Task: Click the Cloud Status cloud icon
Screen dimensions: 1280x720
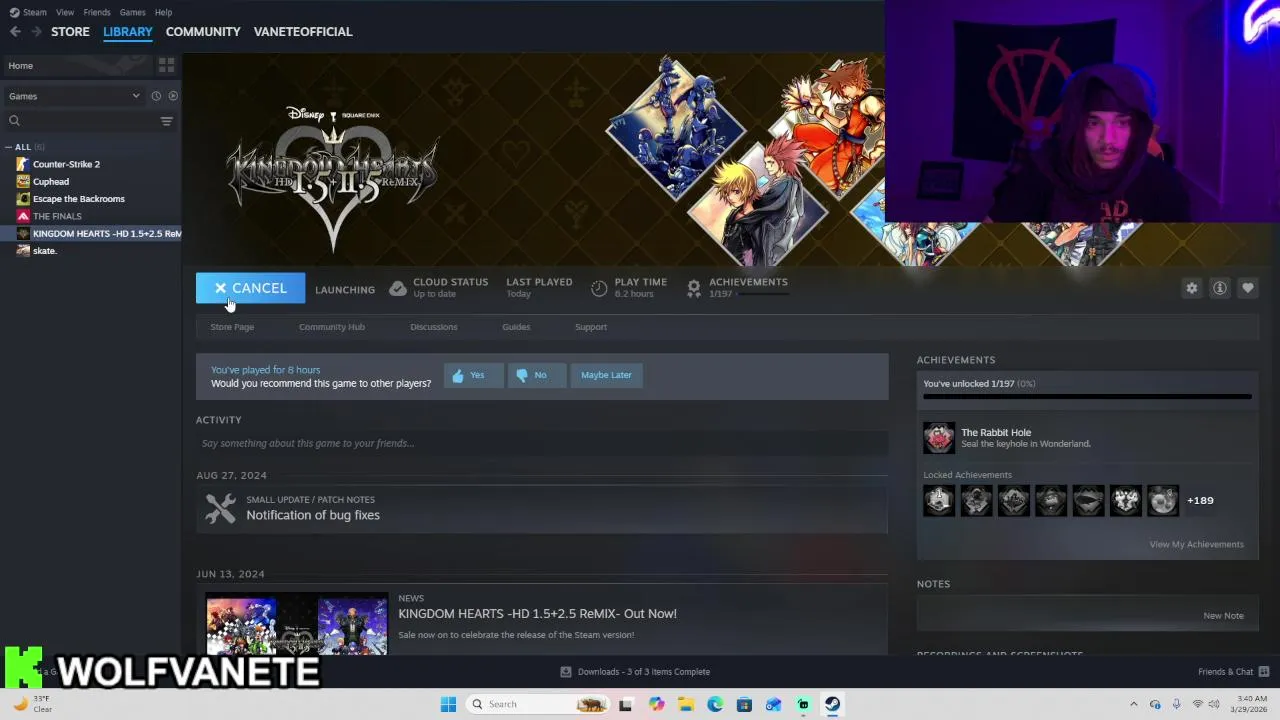Action: pos(398,288)
